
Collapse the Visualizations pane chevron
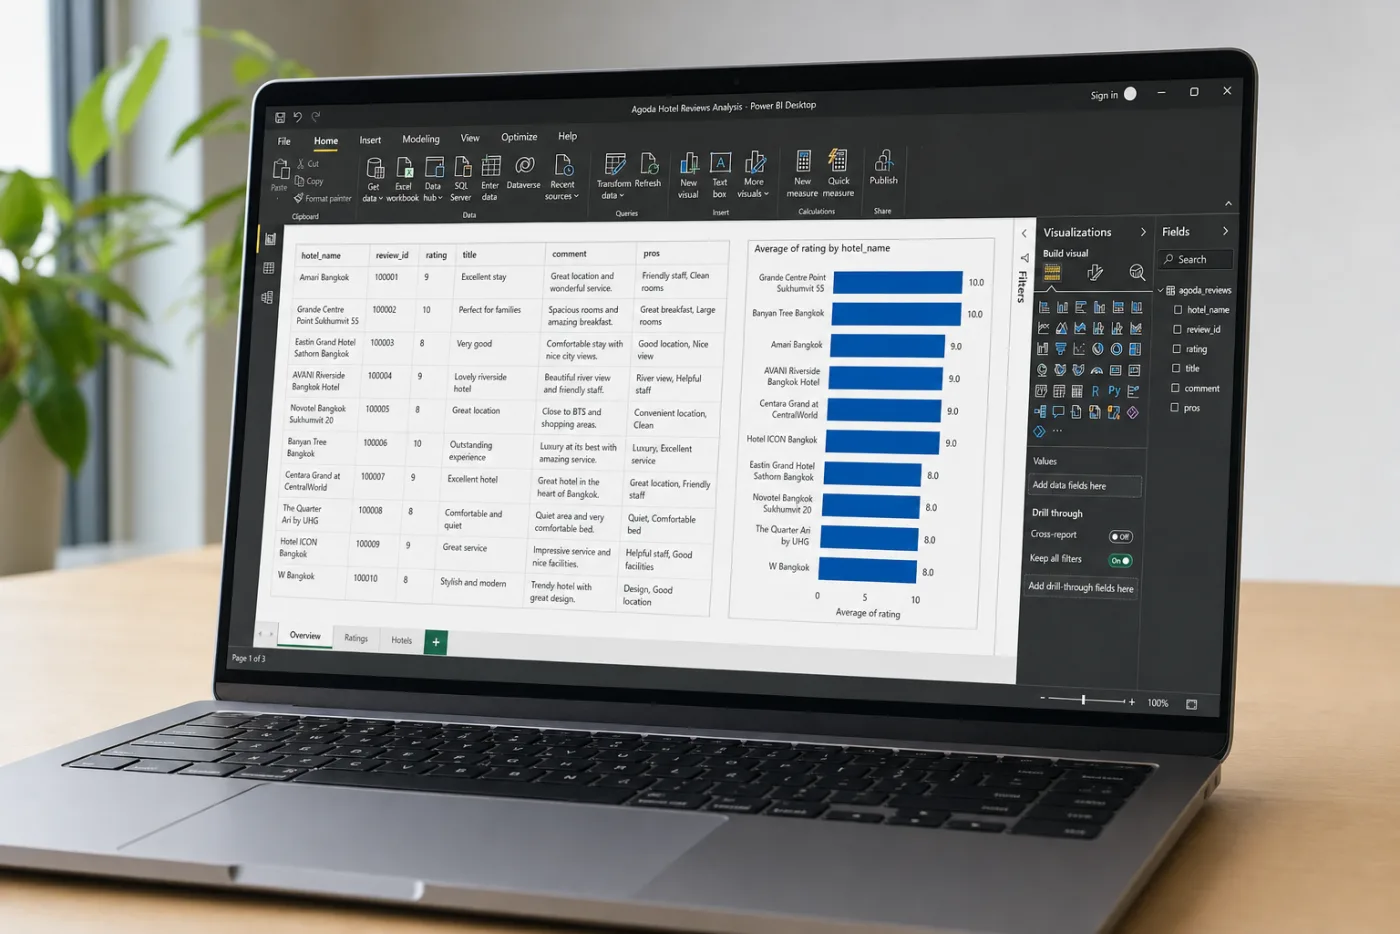(1143, 232)
